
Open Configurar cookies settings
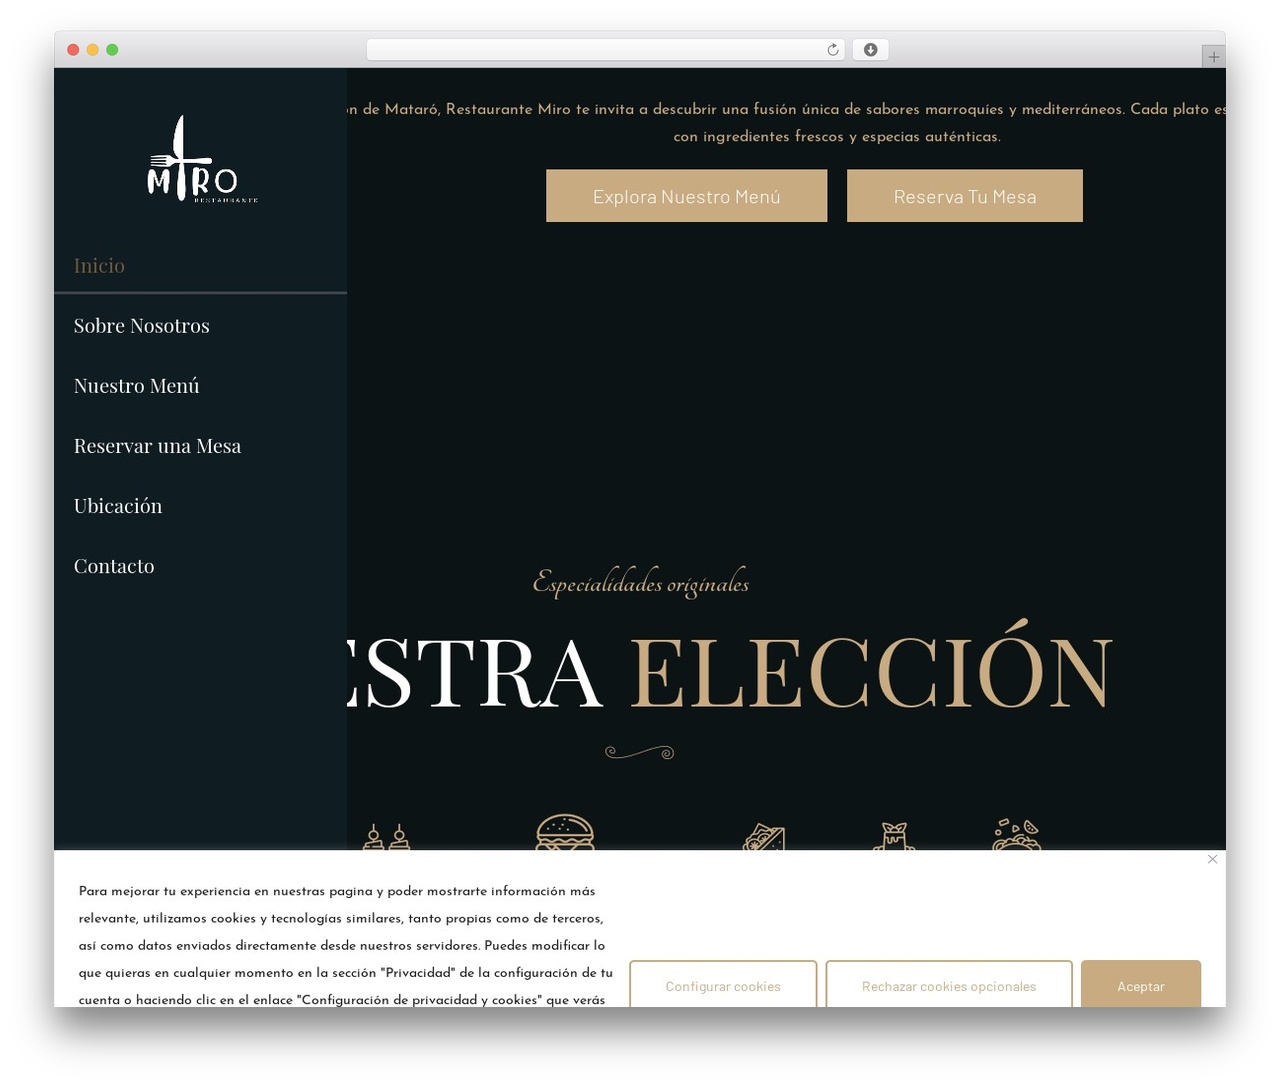(x=723, y=985)
